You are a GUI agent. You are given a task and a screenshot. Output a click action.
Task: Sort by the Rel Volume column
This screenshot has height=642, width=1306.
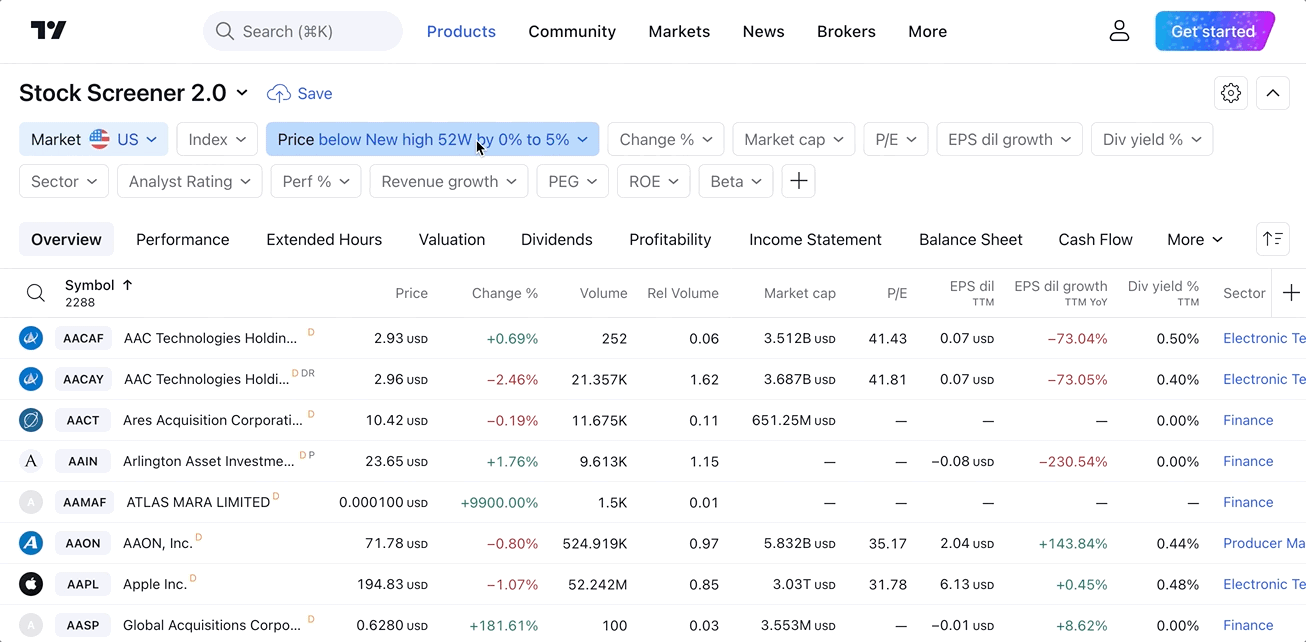coord(683,293)
